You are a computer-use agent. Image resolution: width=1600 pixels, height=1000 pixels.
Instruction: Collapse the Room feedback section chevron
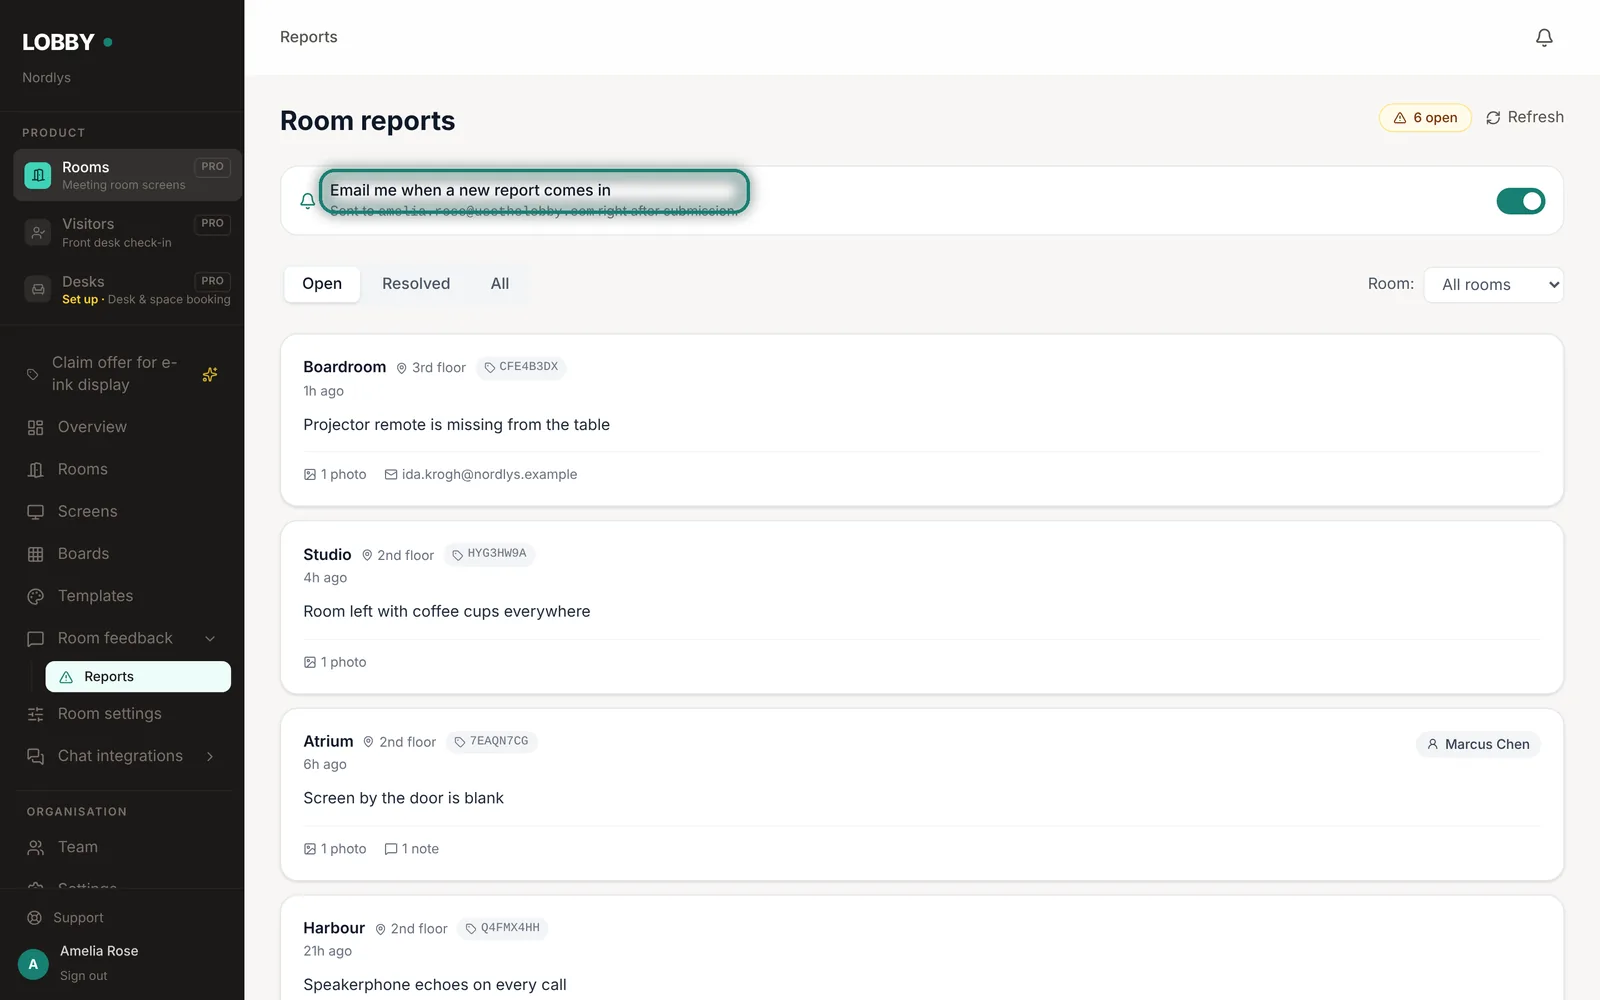[x=210, y=639]
